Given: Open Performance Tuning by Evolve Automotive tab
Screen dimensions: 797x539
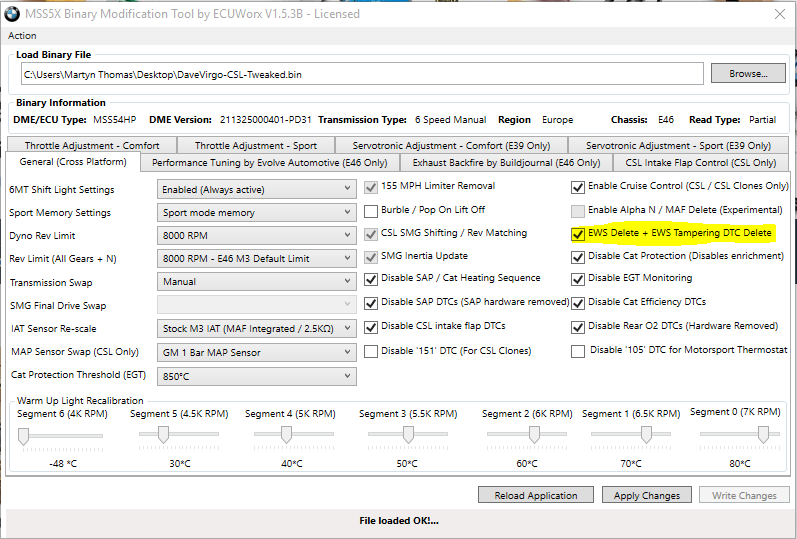Looking at the screenshot, I should point(269,163).
